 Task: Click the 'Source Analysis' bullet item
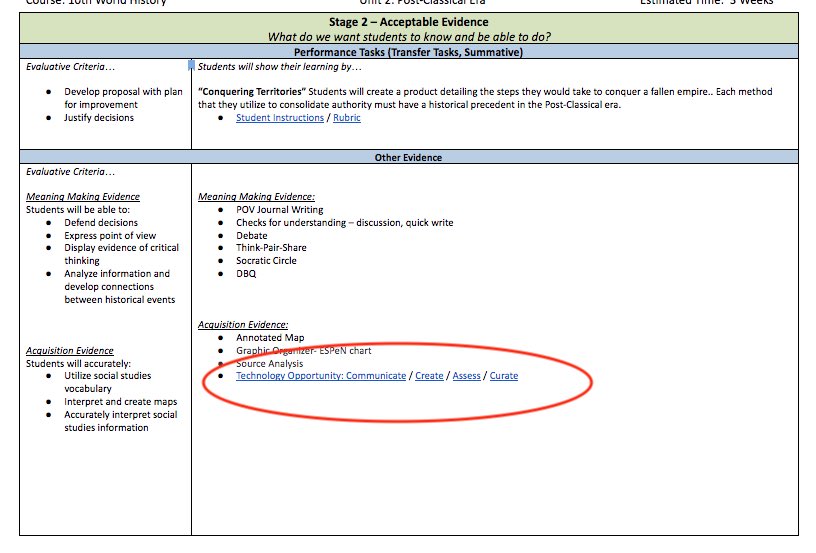(269, 363)
